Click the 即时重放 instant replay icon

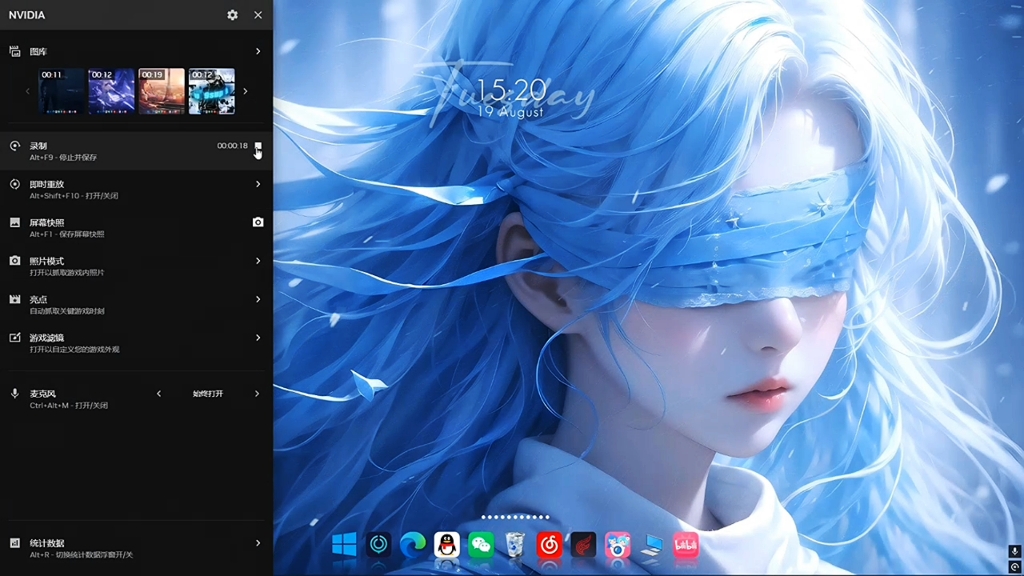14,184
